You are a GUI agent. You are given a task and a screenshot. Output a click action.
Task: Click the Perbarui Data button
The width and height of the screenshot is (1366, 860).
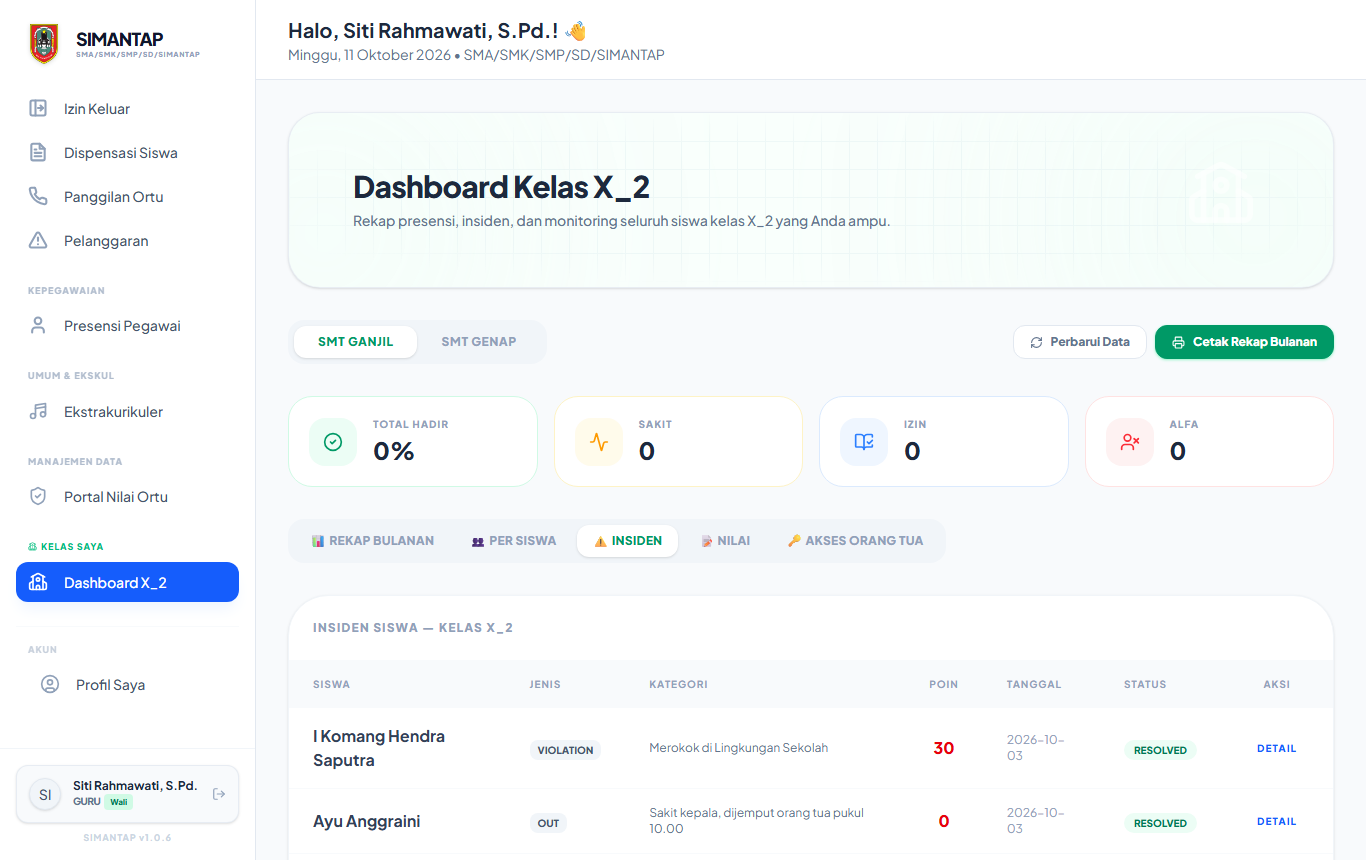pyautogui.click(x=1080, y=342)
